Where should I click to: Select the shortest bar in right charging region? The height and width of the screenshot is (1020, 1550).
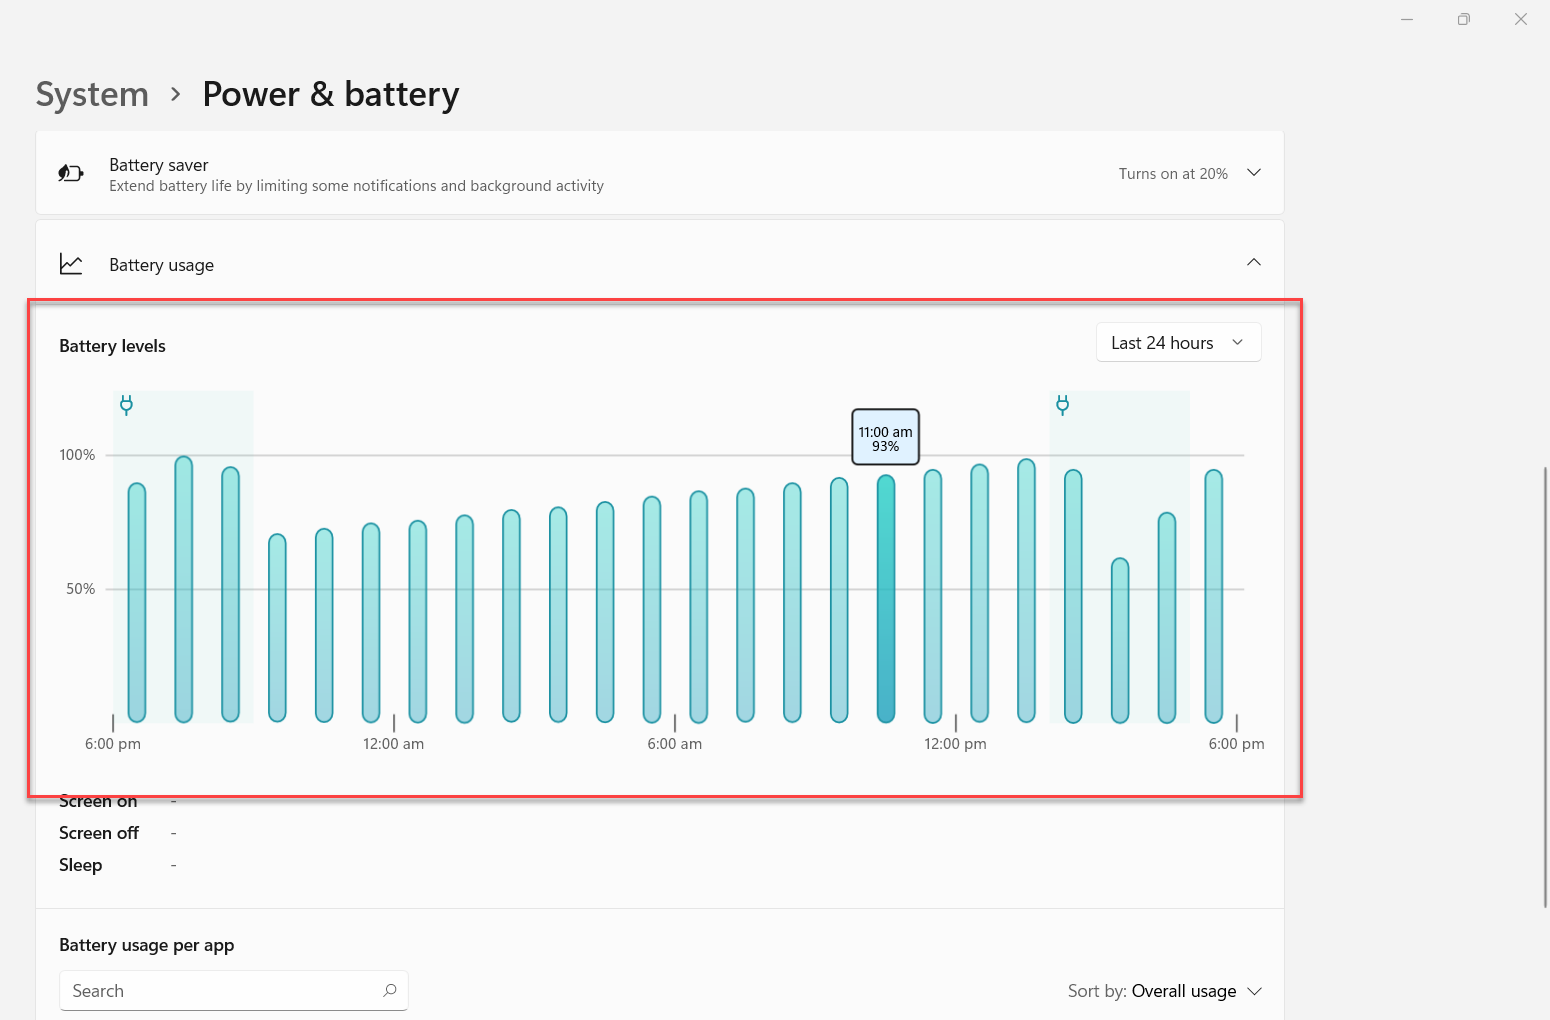1120,640
